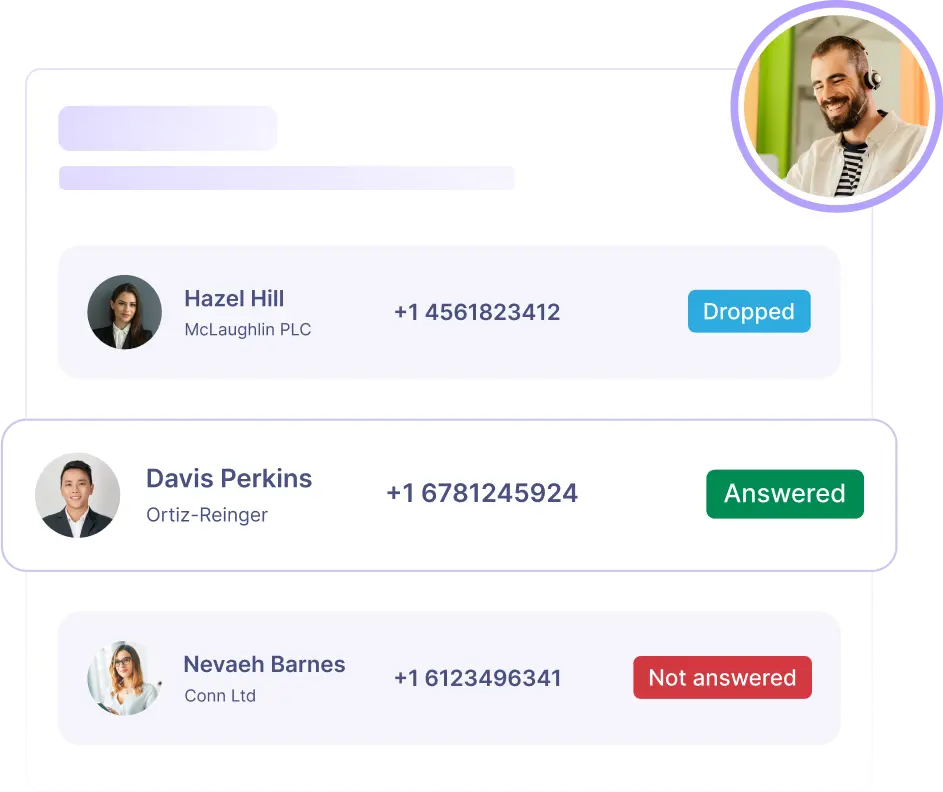
Task: Select phone number +1 6781245924
Action: [x=482, y=493]
